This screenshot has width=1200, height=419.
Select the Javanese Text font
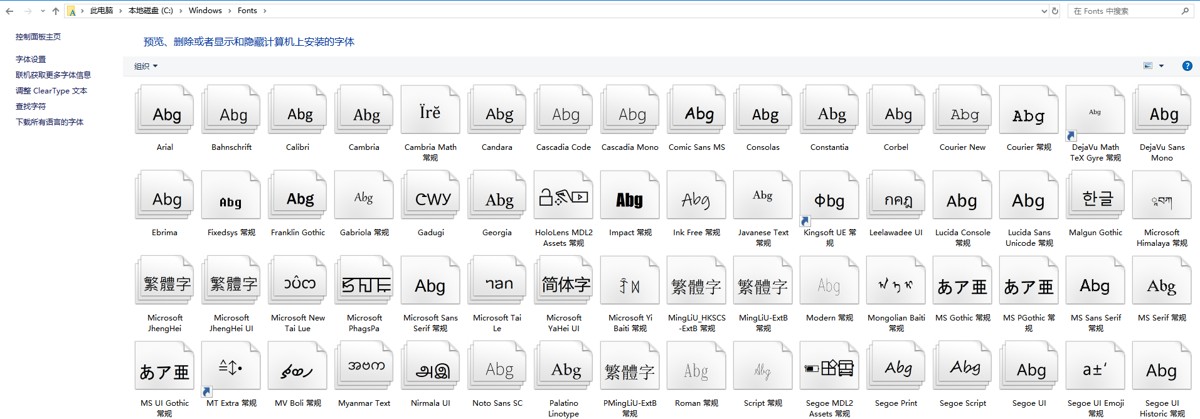pos(763,196)
